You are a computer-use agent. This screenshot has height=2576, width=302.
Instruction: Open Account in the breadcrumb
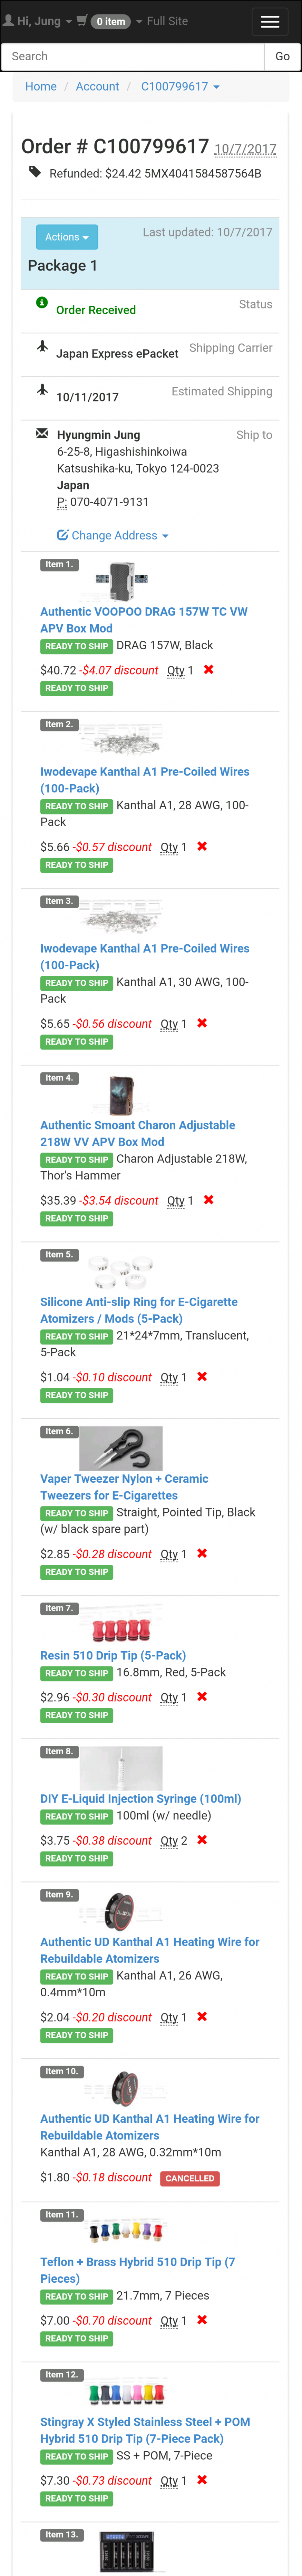(x=97, y=87)
